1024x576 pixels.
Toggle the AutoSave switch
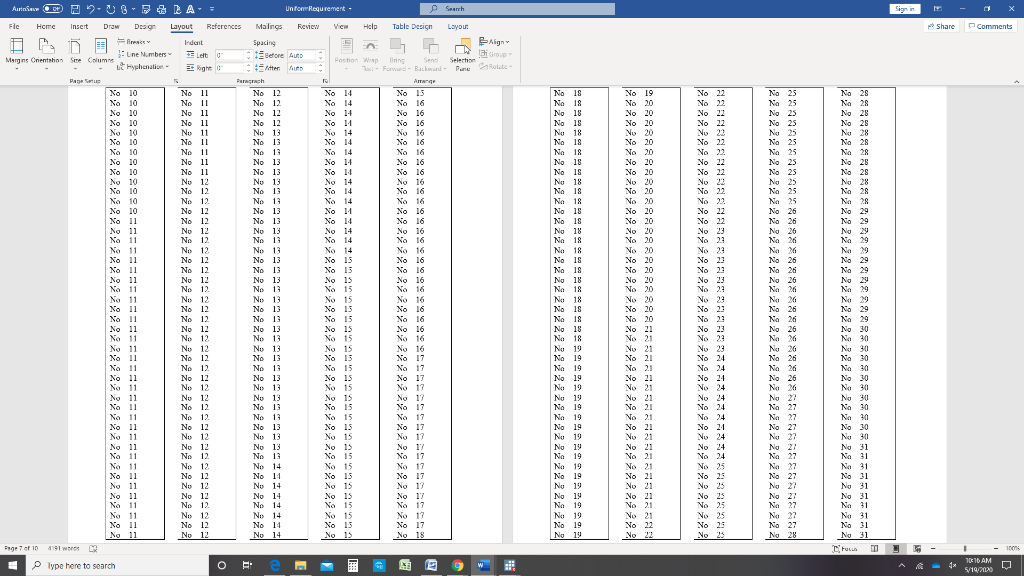pos(53,8)
